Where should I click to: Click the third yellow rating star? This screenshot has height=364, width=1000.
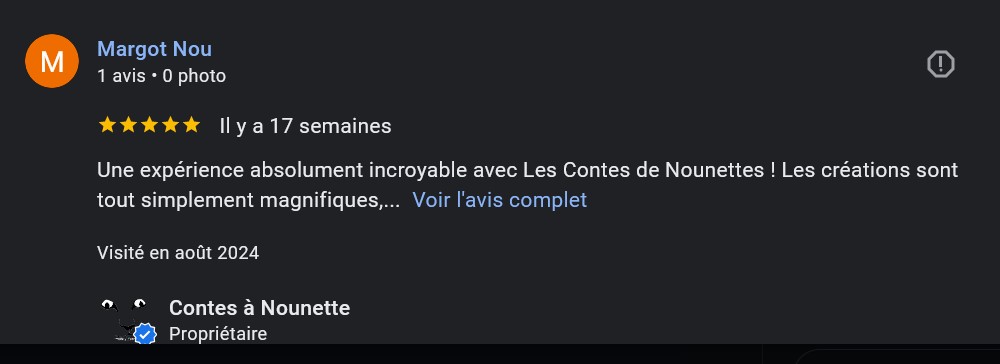pos(149,125)
